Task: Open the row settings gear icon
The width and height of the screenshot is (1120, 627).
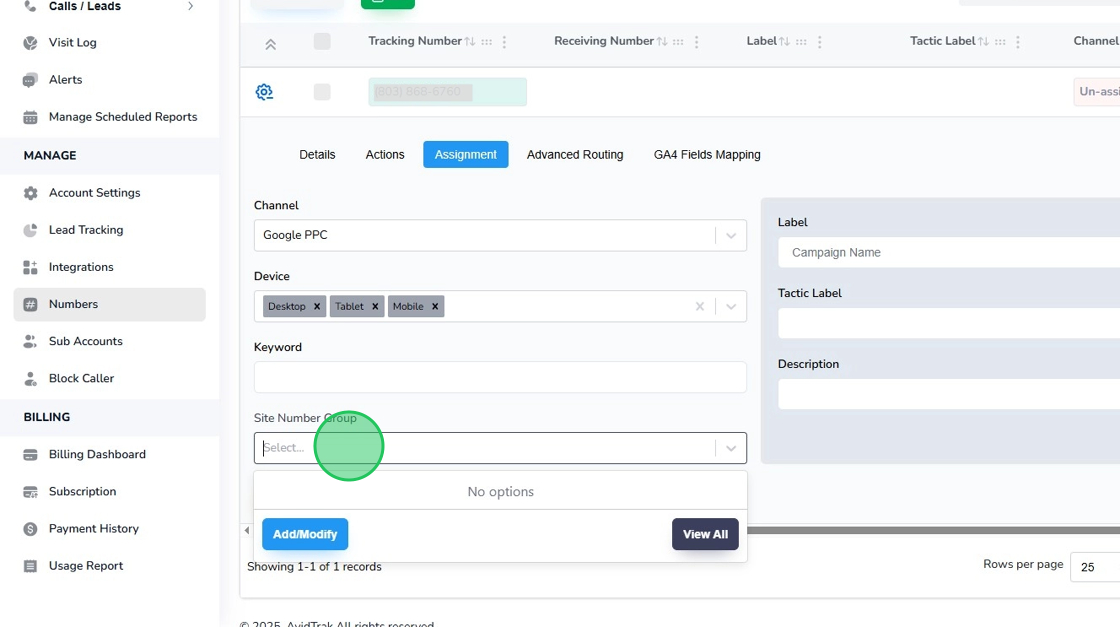Action: 264,91
